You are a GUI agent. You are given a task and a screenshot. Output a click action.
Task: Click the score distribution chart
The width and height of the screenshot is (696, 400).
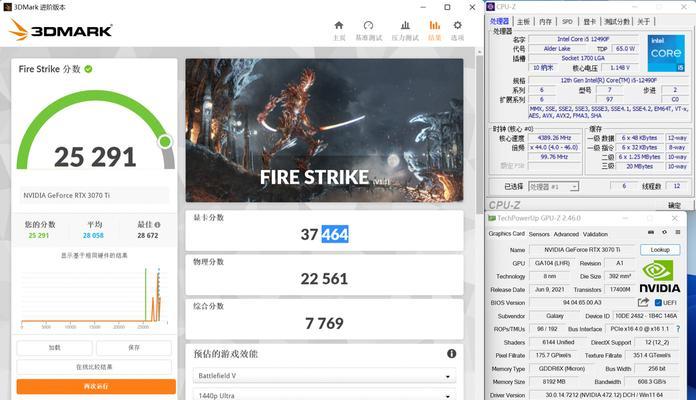(94, 295)
